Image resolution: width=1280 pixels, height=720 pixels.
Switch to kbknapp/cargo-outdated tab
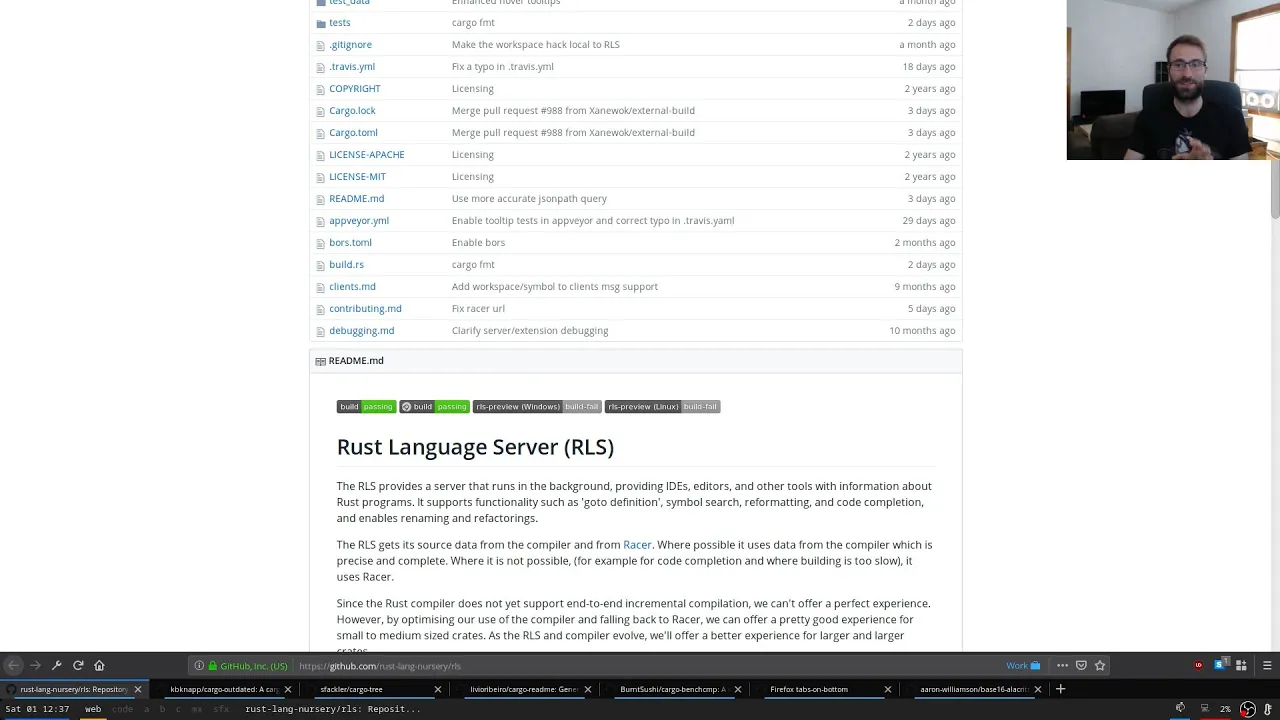[224, 689]
